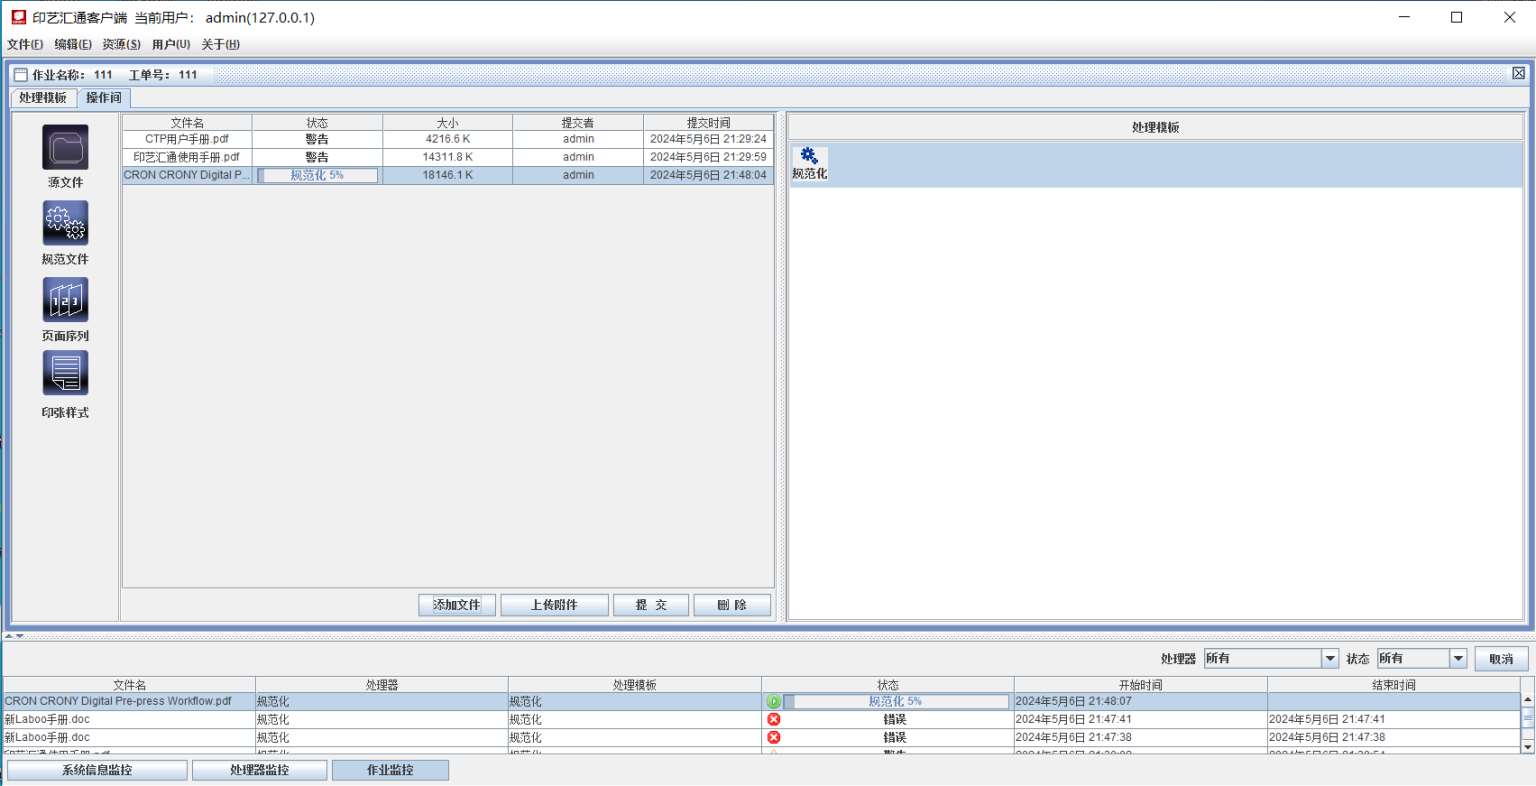Click the monitor table 处理器 column header
1536x786 pixels.
(382, 685)
